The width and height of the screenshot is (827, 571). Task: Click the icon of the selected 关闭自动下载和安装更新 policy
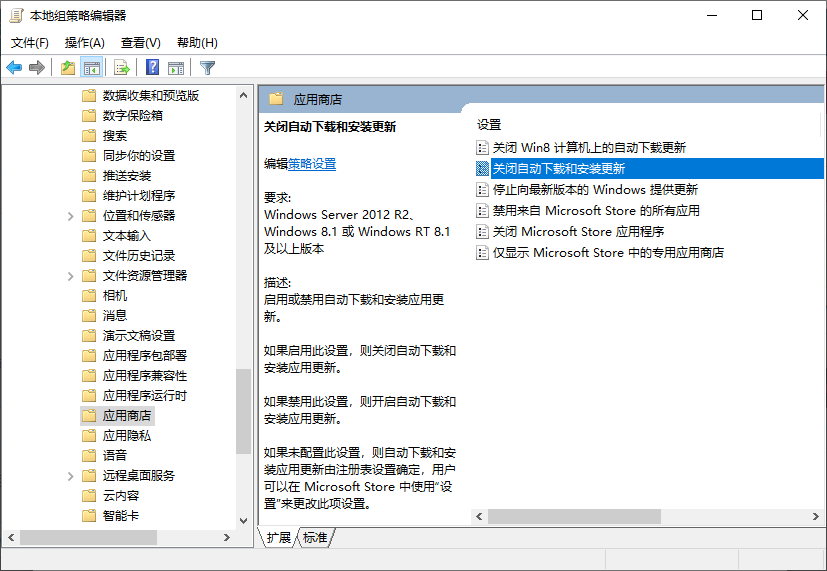tap(482, 168)
